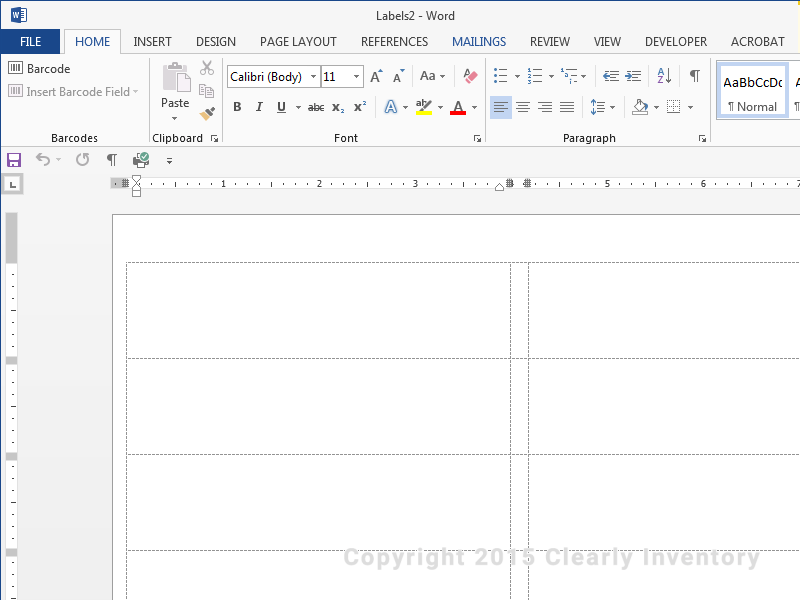Decrease paragraph indent

[611, 77]
